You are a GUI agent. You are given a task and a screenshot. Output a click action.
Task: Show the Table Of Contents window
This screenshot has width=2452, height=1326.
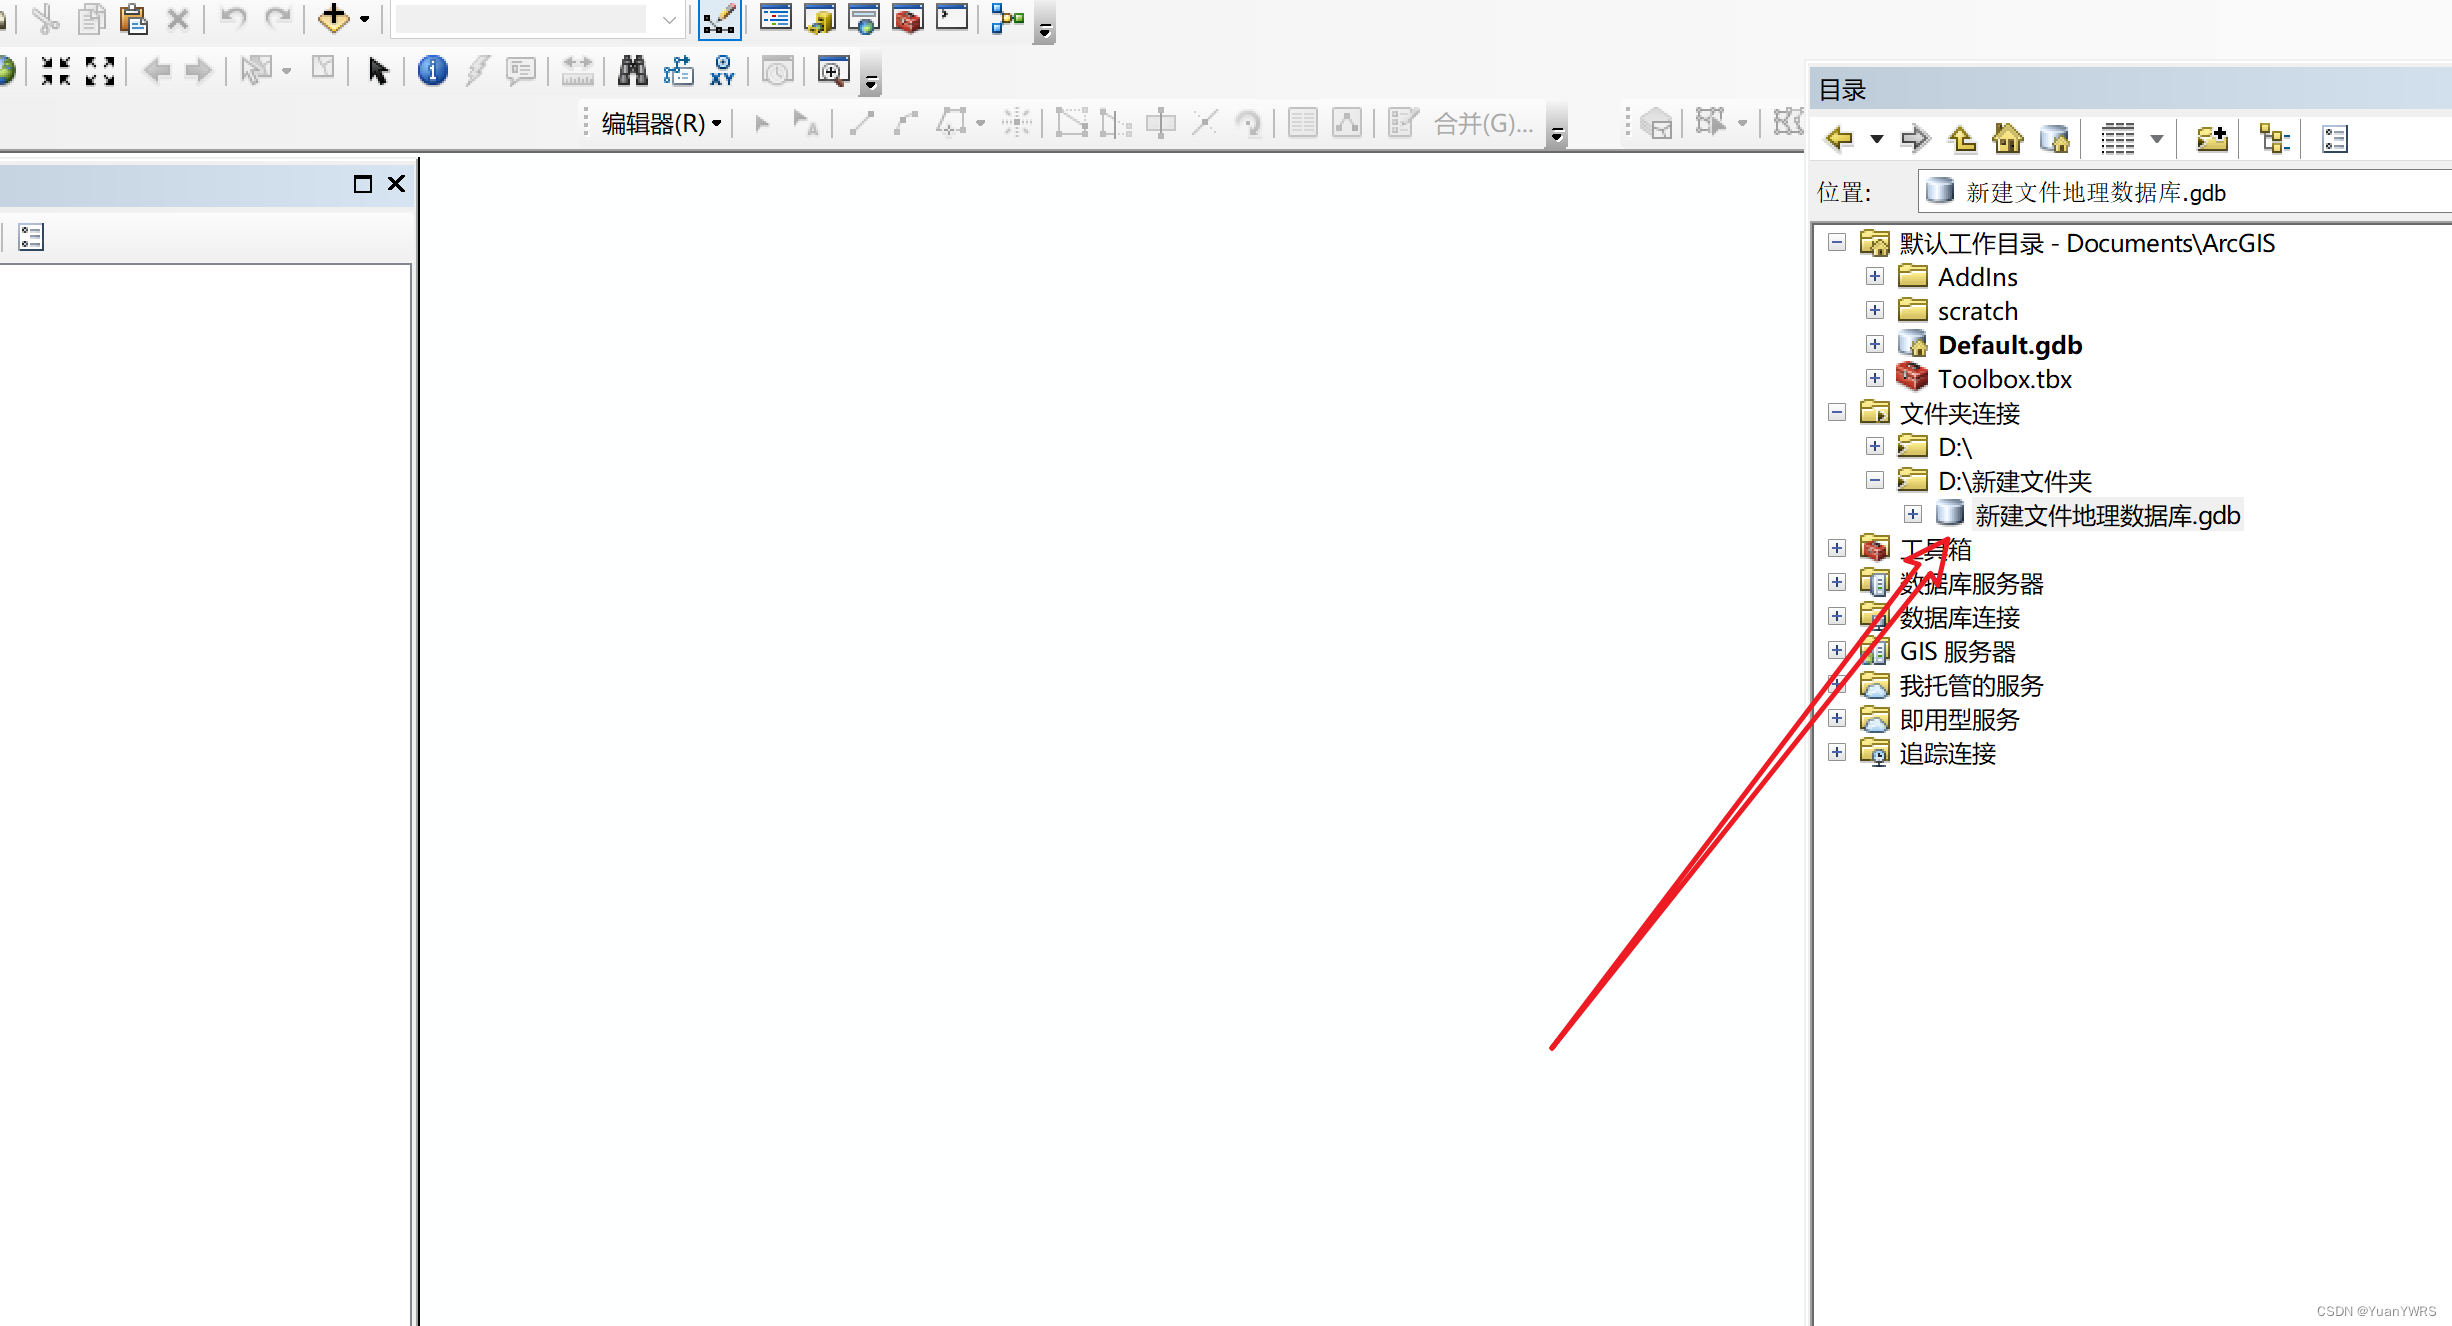pos(776,18)
